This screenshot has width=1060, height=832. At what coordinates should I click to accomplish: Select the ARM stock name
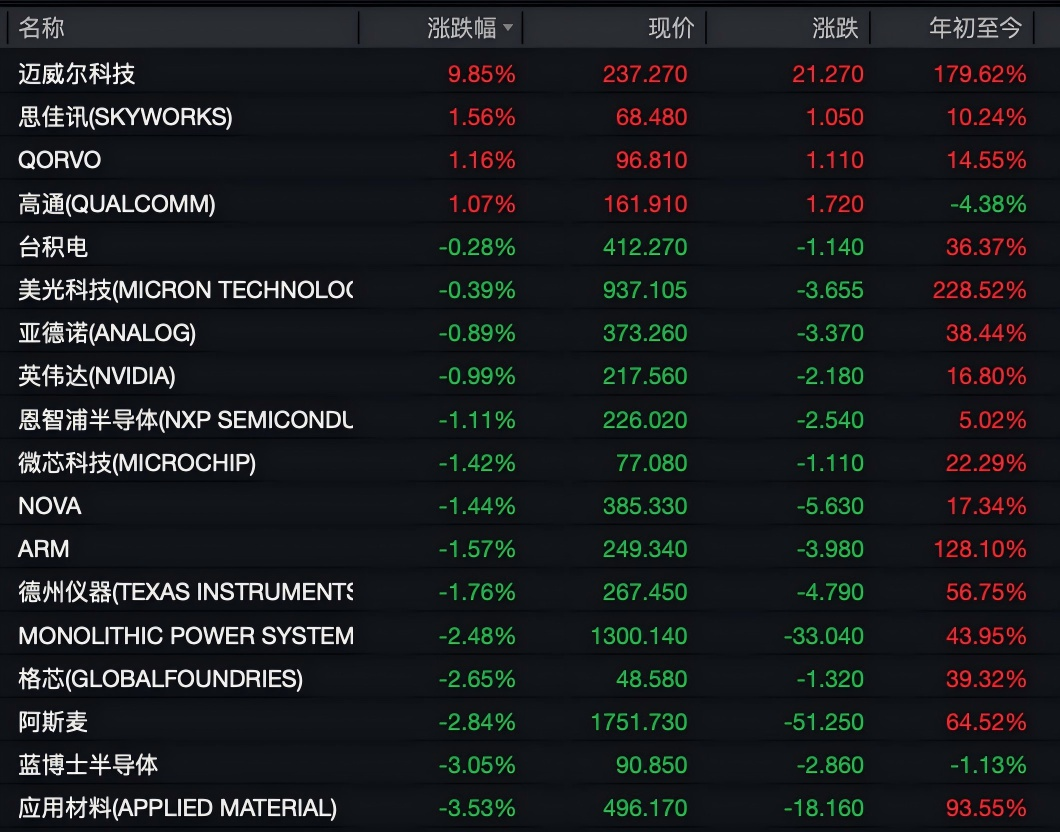coord(43,549)
